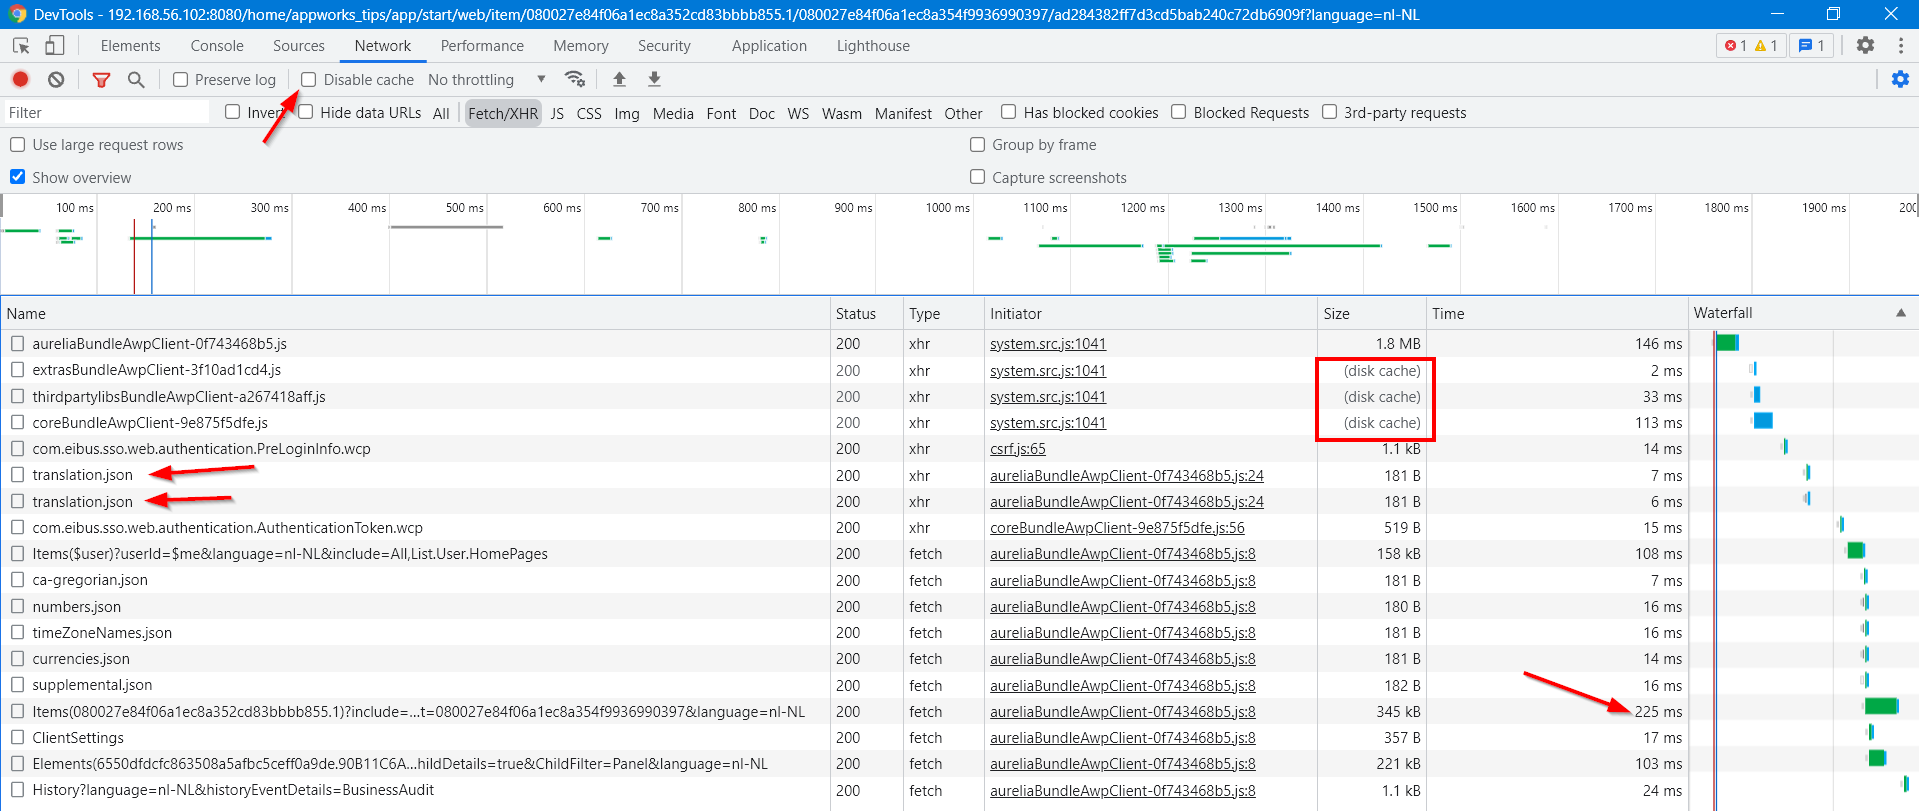The image size is (1919, 811).
Task: Toggle the filter funnel icon
Action: 101,80
